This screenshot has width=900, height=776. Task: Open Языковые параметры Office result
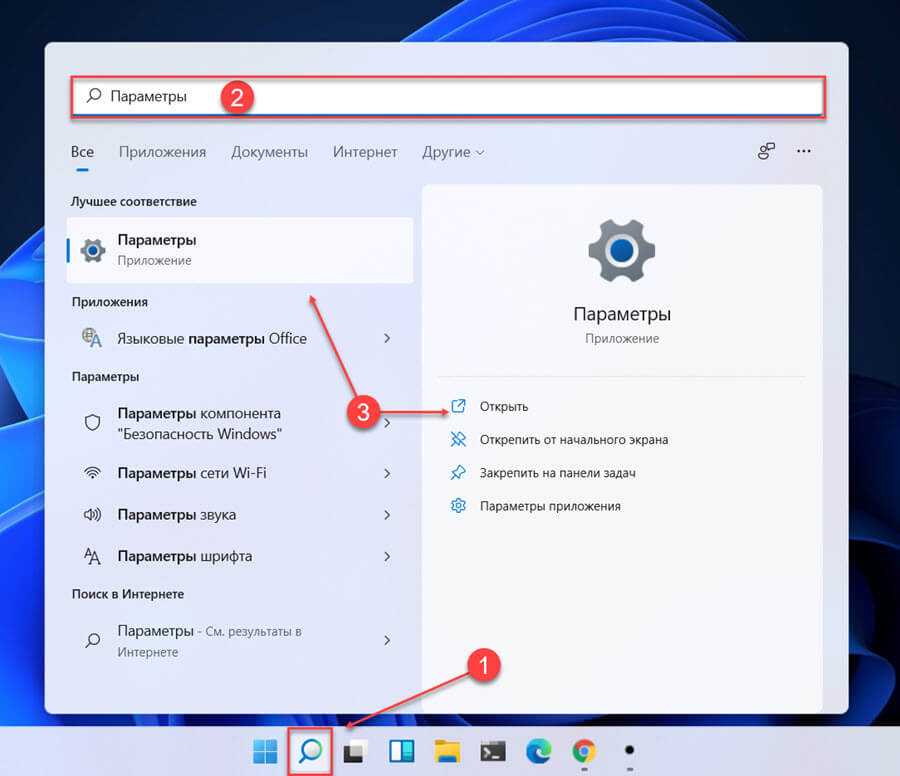click(x=240, y=339)
